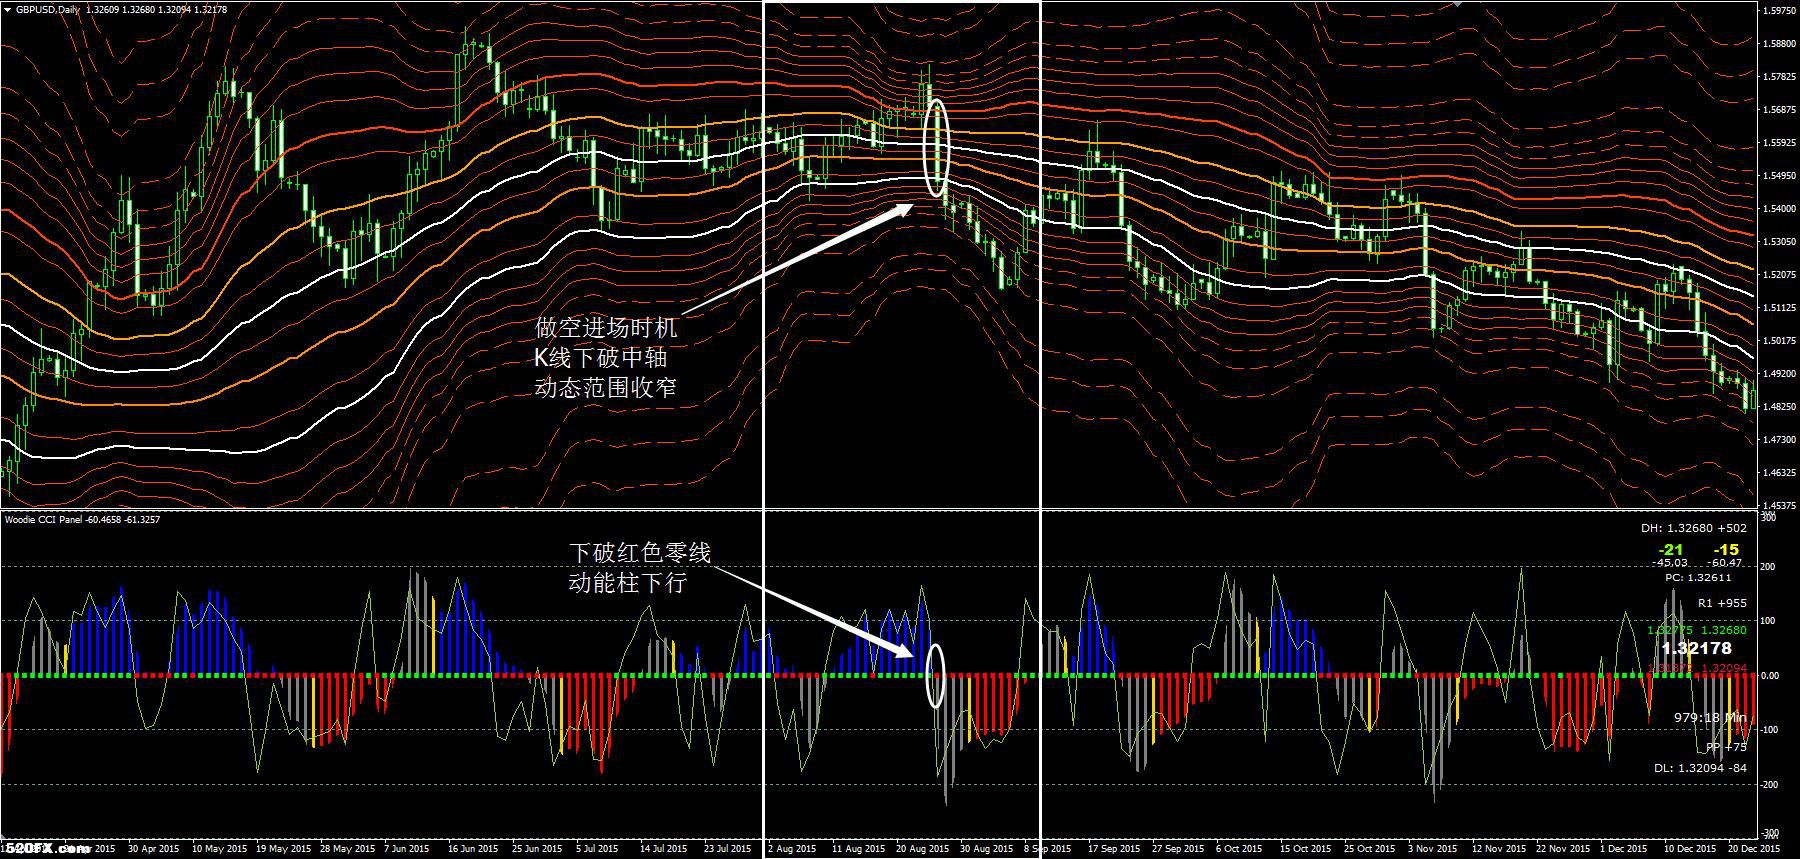Click date label 1 Dec 2015
The image size is (1800, 859).
1624,849
